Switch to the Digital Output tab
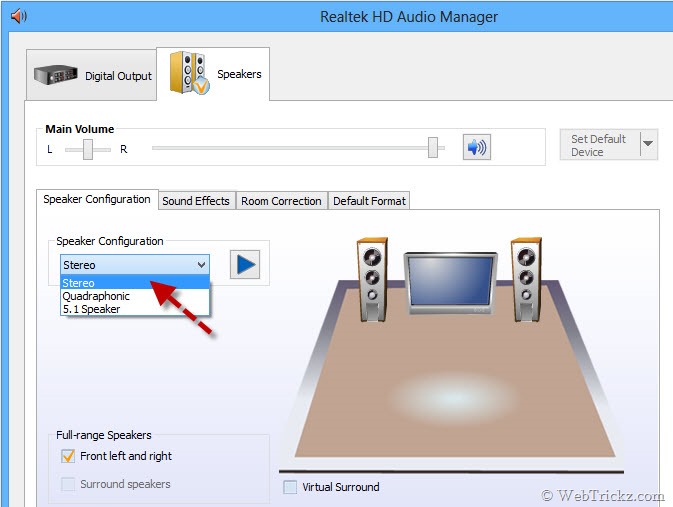The width and height of the screenshot is (673, 507). [x=91, y=75]
